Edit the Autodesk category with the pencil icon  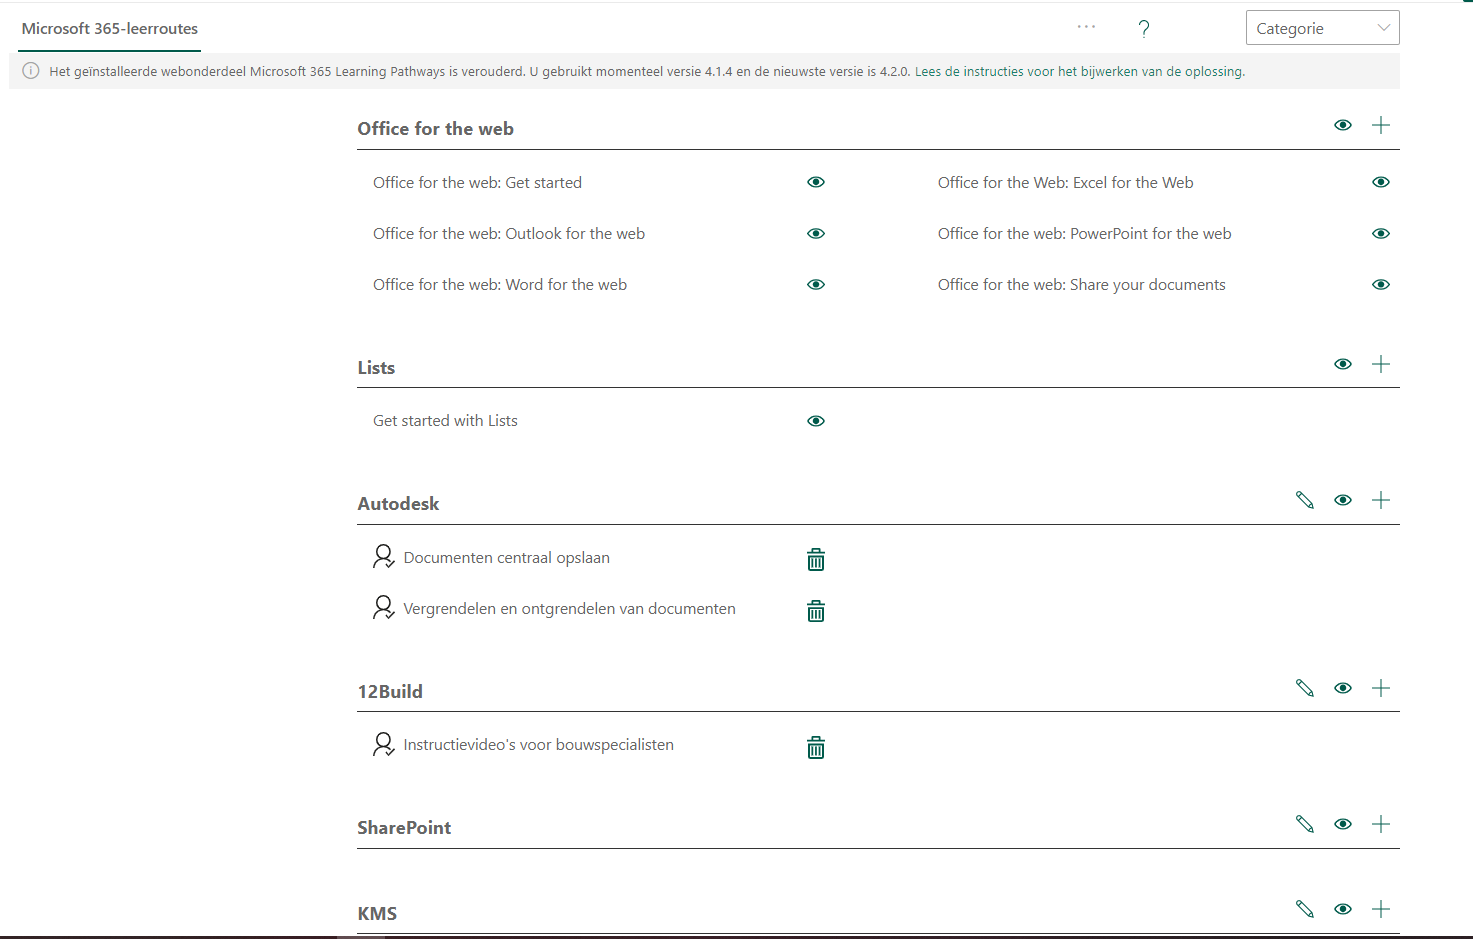(x=1304, y=500)
